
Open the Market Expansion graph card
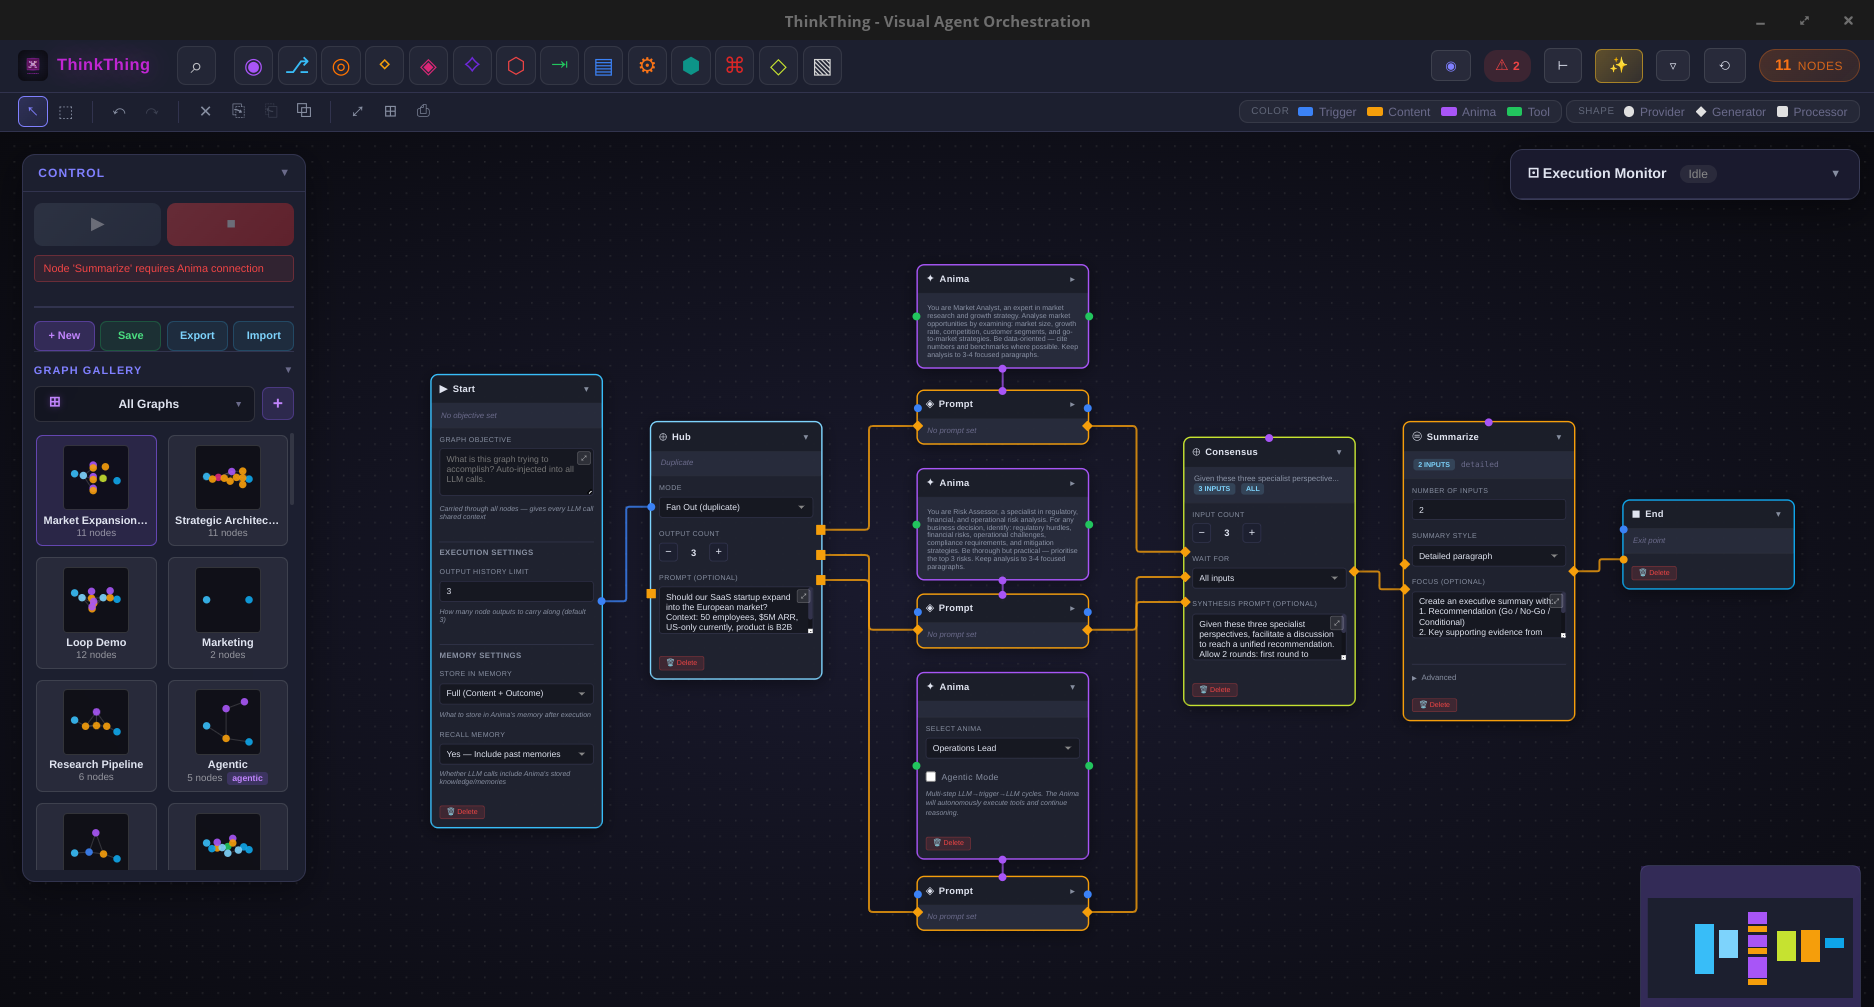coord(96,490)
